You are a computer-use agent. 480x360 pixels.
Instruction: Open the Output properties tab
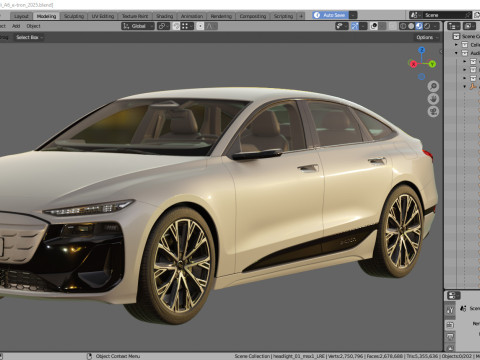(450, 337)
